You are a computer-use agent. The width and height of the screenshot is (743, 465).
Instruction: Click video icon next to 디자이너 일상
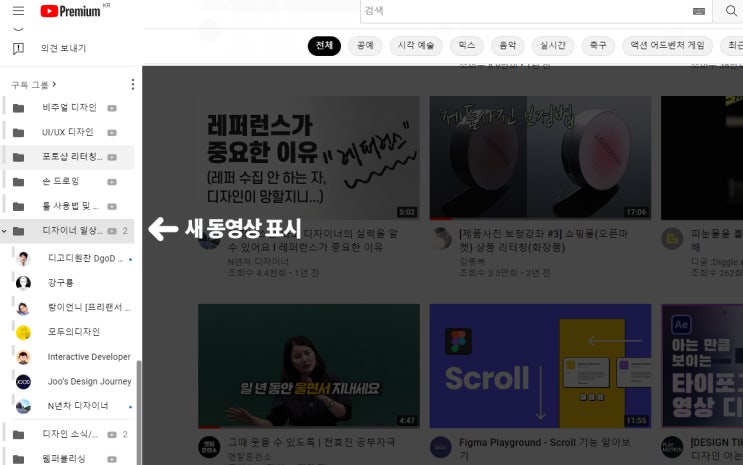pyautogui.click(x=112, y=231)
